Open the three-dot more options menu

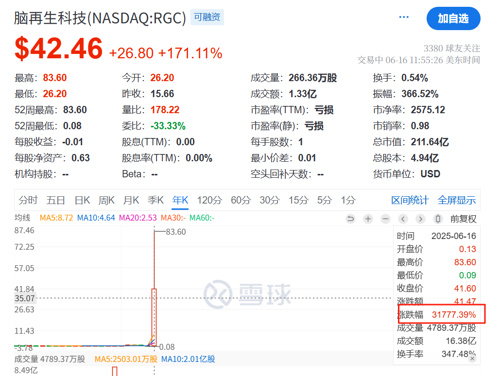(x=404, y=17)
